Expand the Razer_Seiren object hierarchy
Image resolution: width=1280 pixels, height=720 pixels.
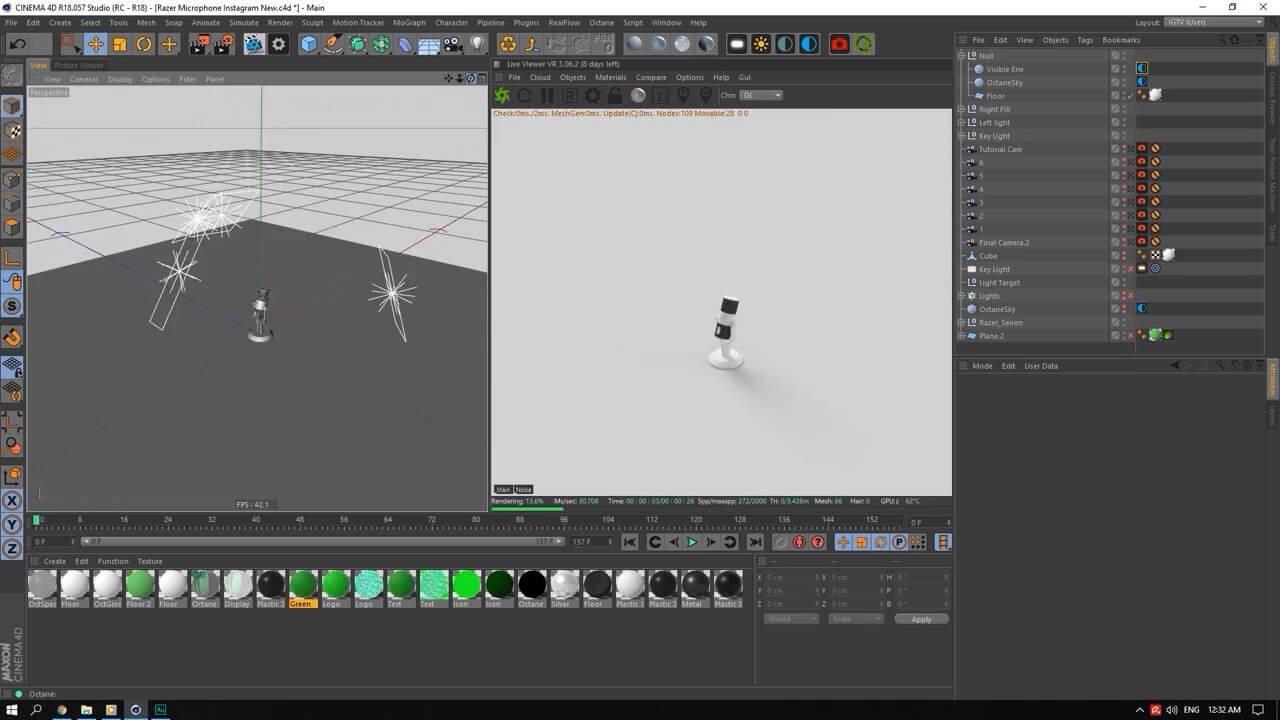coord(961,323)
